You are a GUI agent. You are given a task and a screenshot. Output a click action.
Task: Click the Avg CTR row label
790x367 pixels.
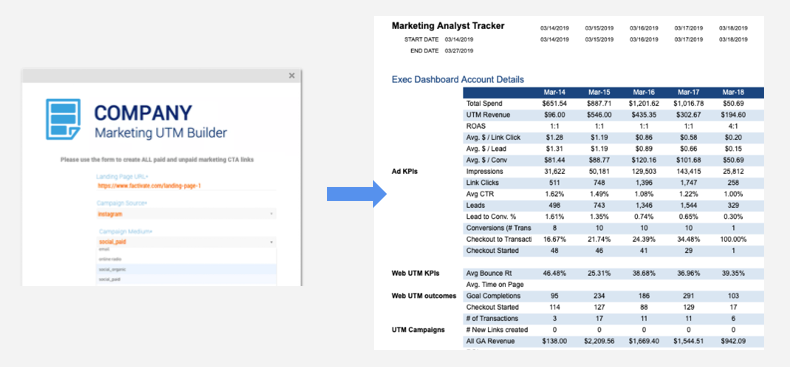click(x=480, y=194)
